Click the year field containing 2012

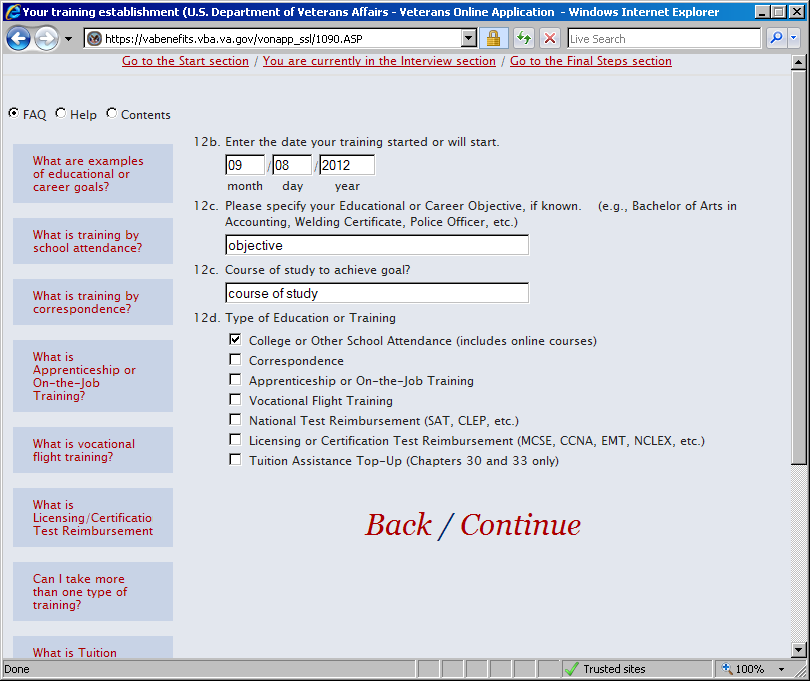pos(347,165)
